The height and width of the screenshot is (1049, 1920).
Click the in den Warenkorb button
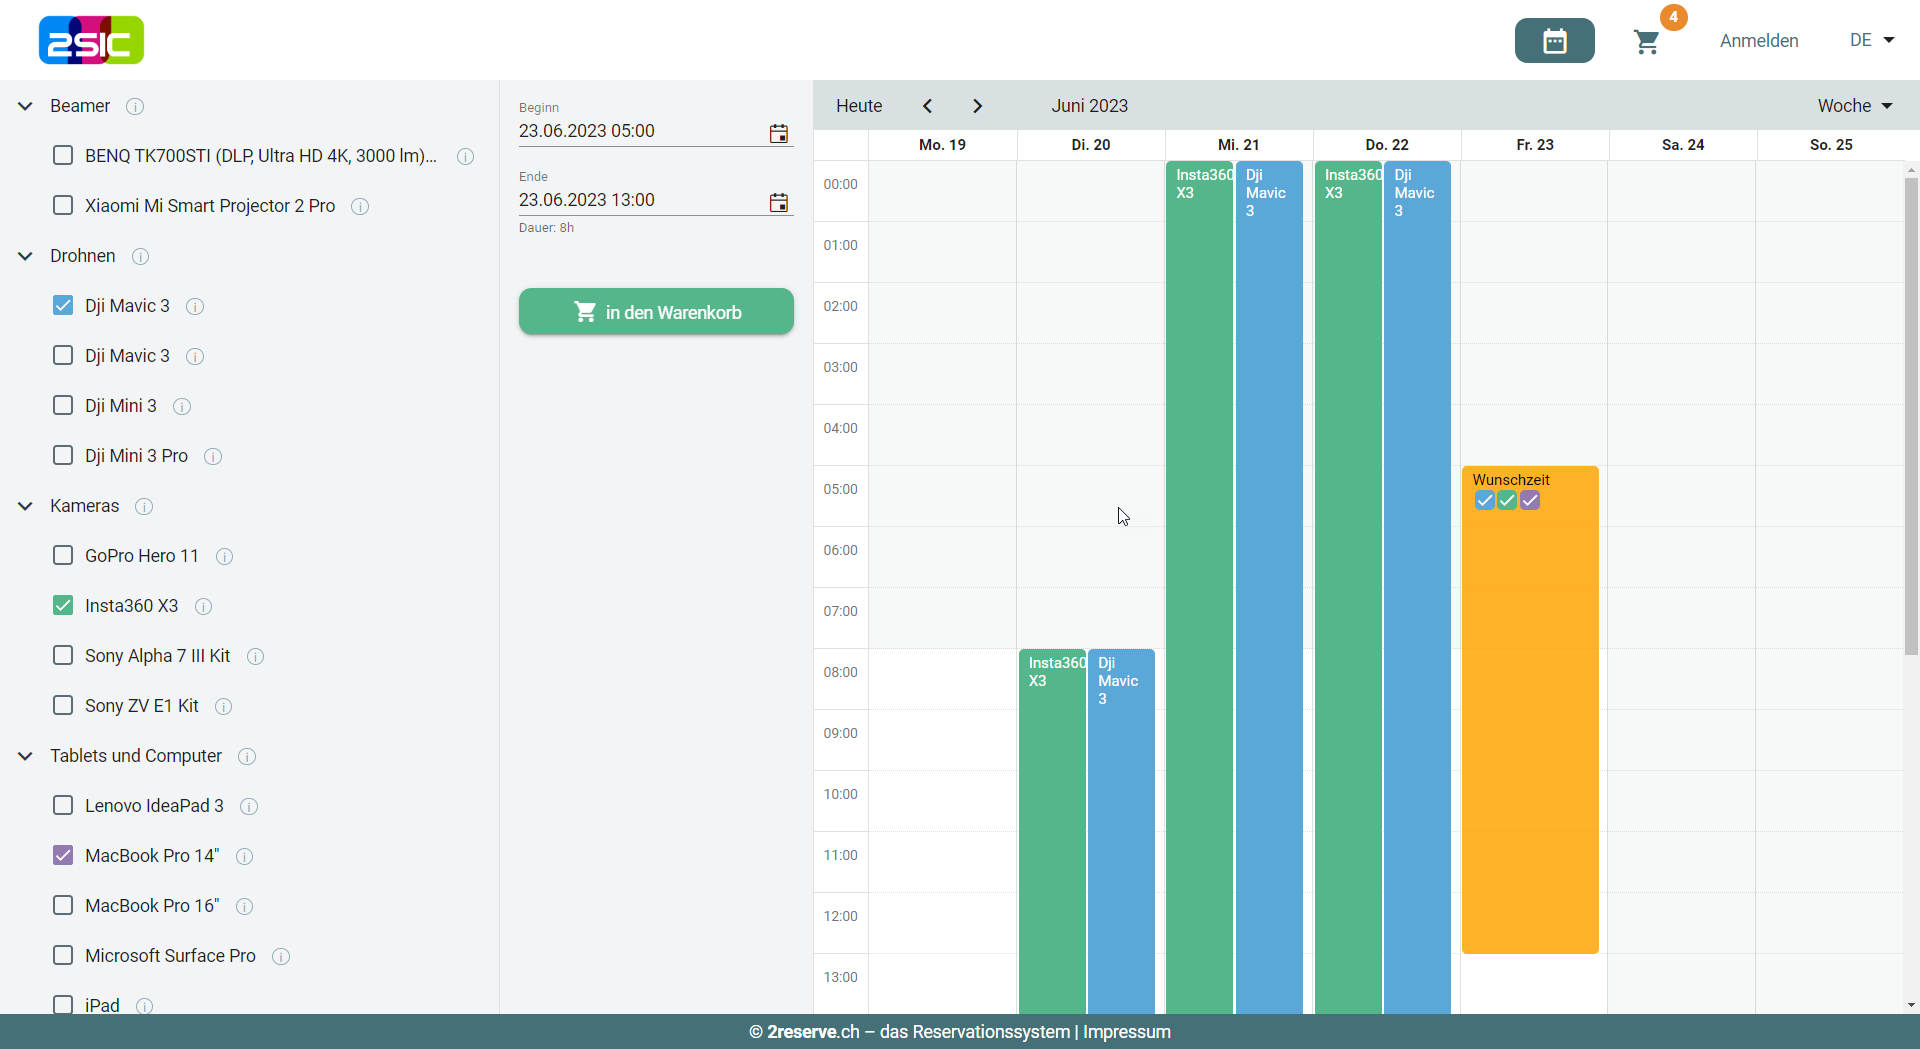point(656,312)
